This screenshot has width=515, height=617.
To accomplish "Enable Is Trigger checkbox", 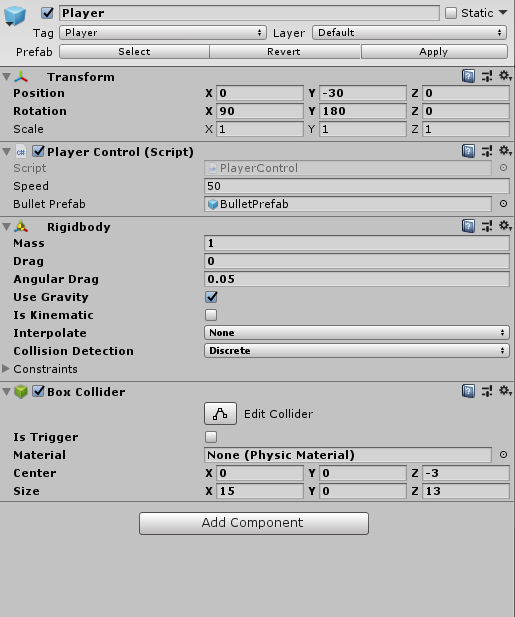I will [x=211, y=437].
